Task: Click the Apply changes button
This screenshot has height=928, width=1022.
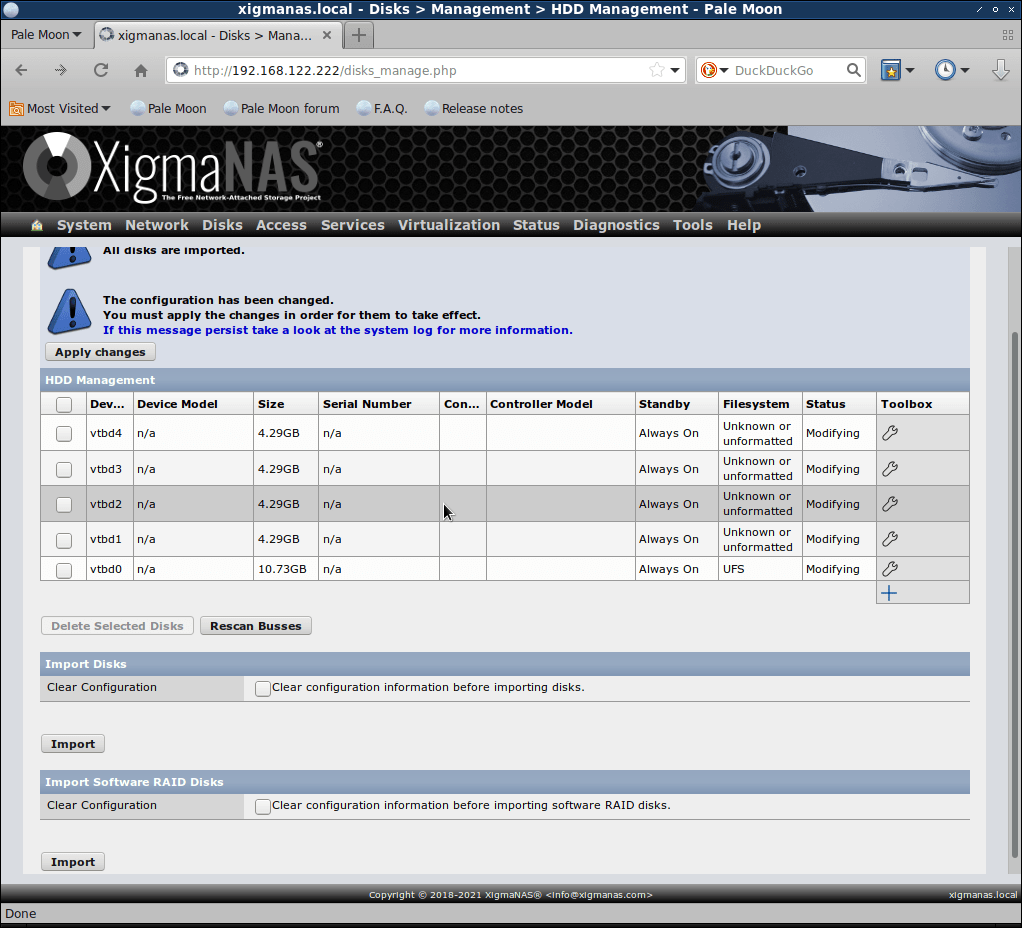Action: click(x=100, y=352)
